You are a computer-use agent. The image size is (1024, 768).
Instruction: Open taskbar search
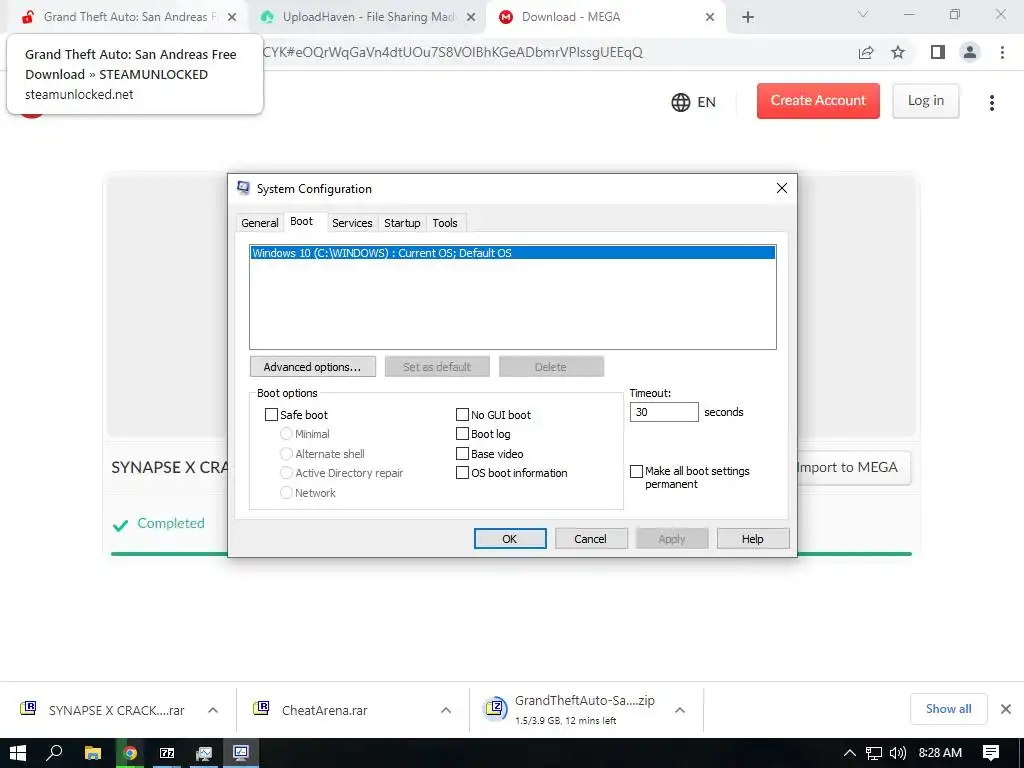tap(55, 753)
